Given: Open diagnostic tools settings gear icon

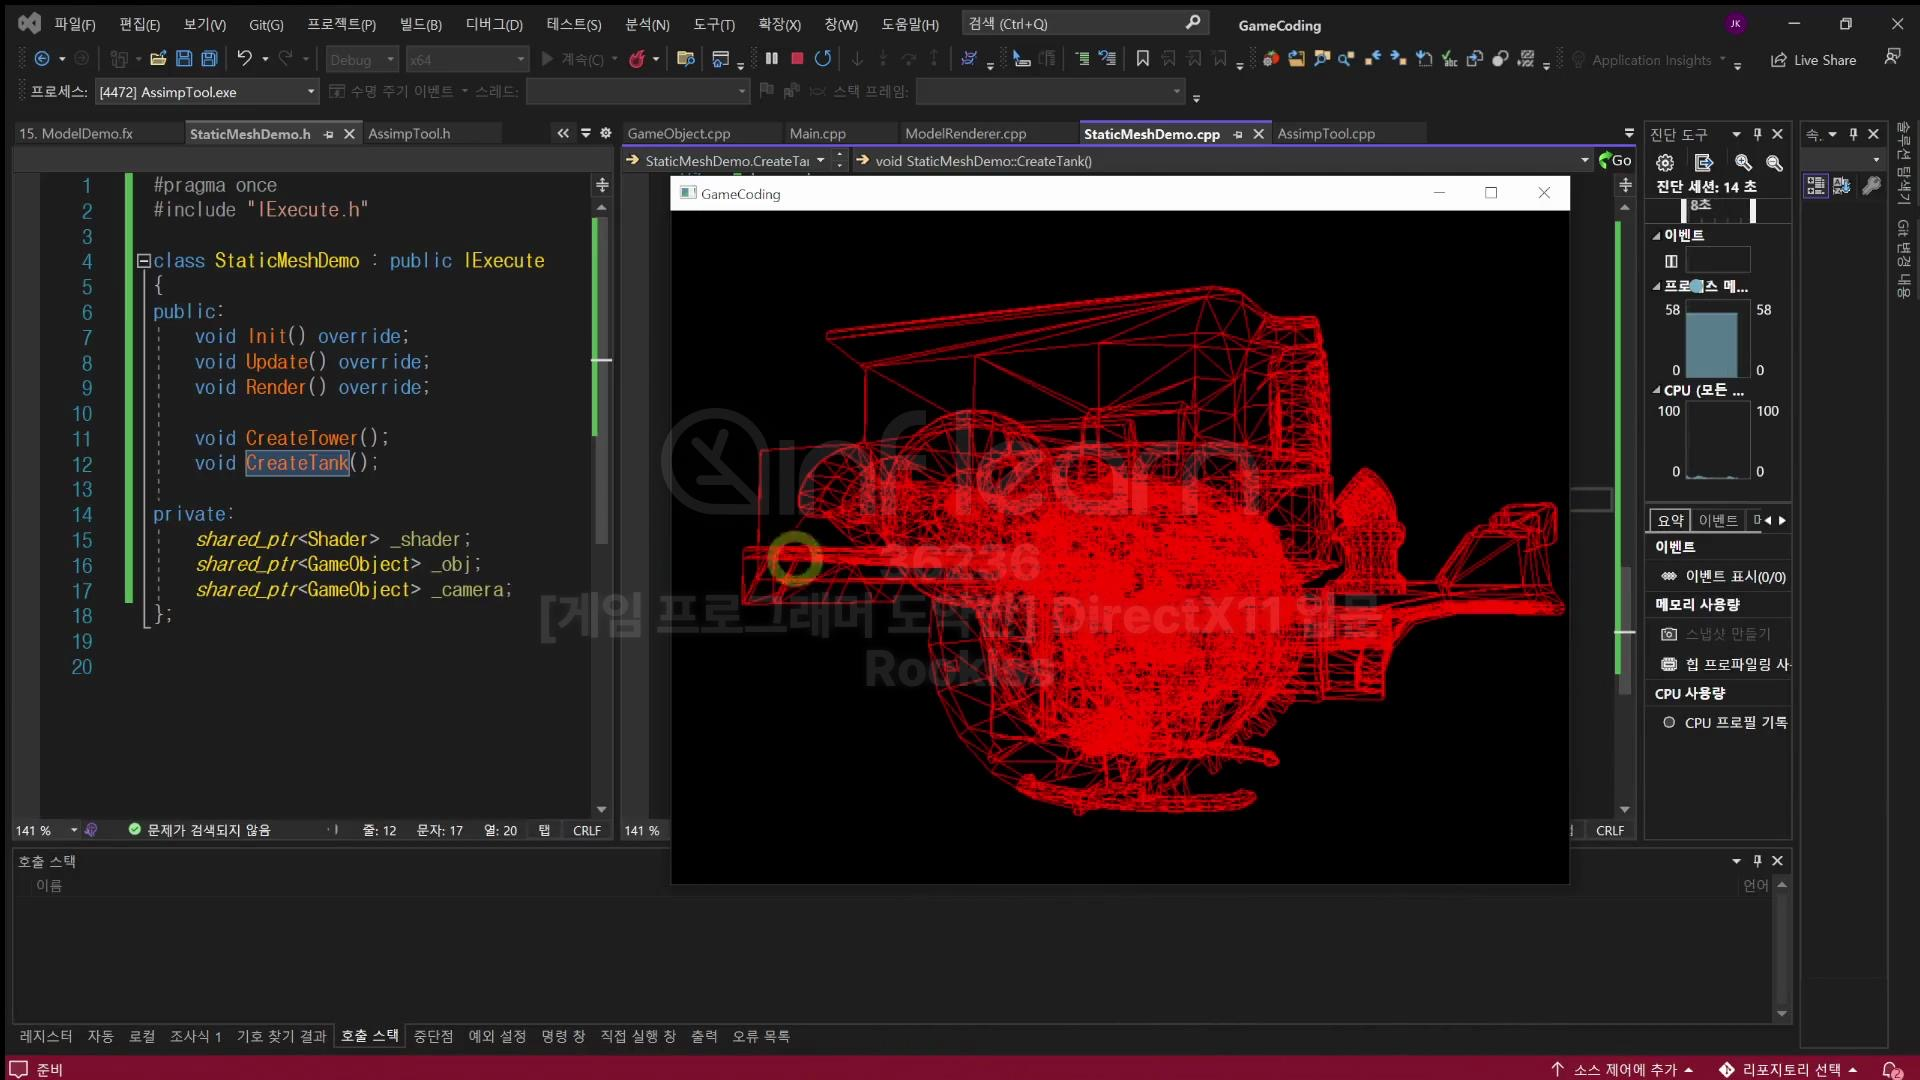Looking at the screenshot, I should pyautogui.click(x=1665, y=162).
